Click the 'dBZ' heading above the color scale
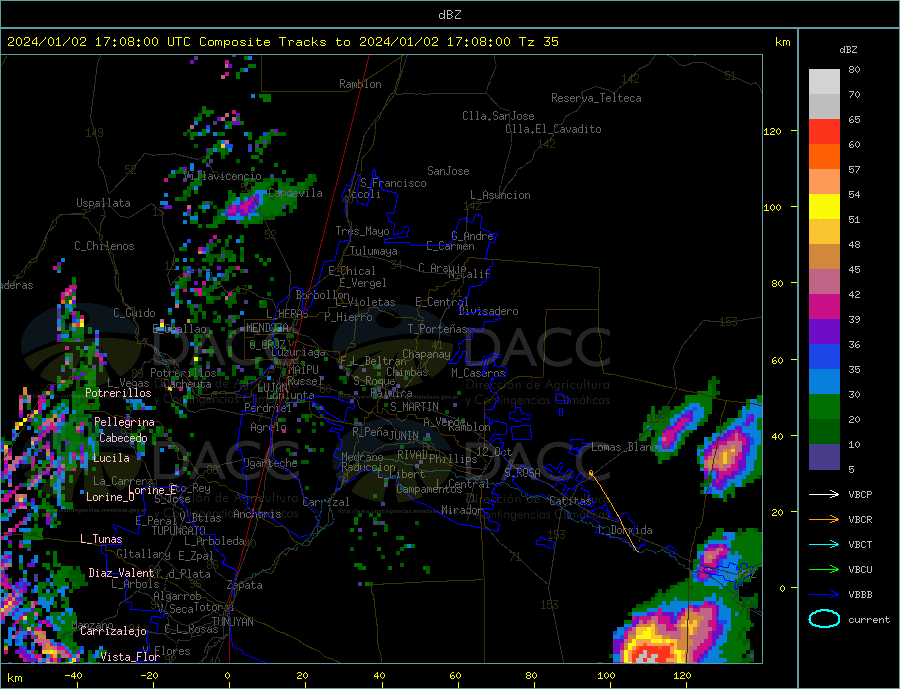Image resolution: width=900 pixels, height=689 pixels. click(x=848, y=50)
